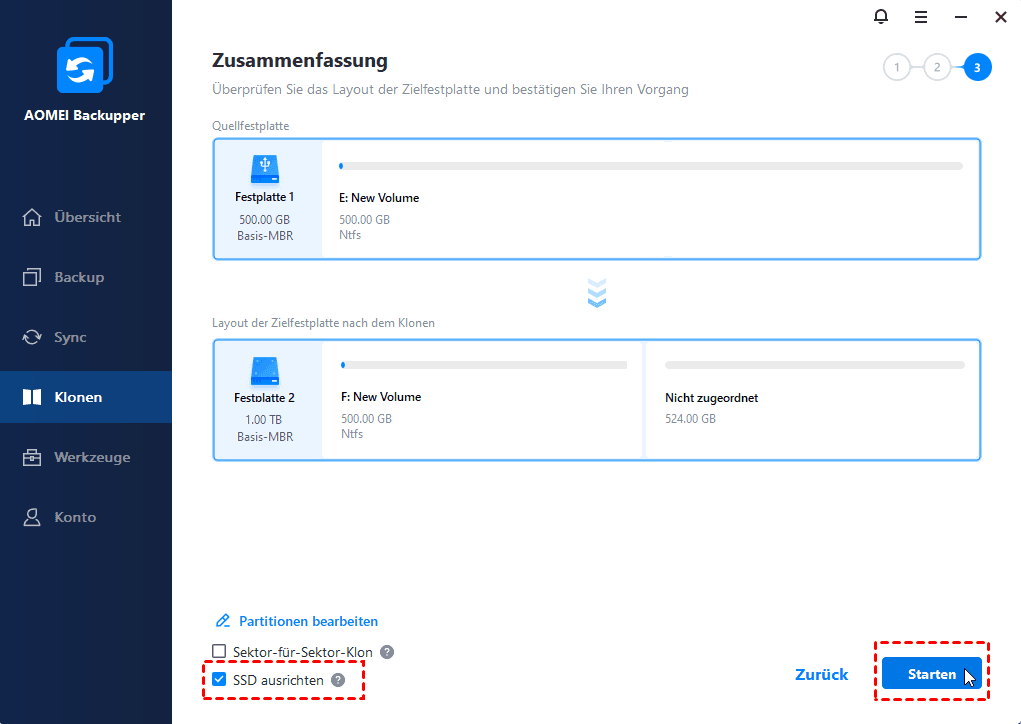1021x724 pixels.
Task: Click the Backup icon in sidebar
Action: [x=32, y=277]
